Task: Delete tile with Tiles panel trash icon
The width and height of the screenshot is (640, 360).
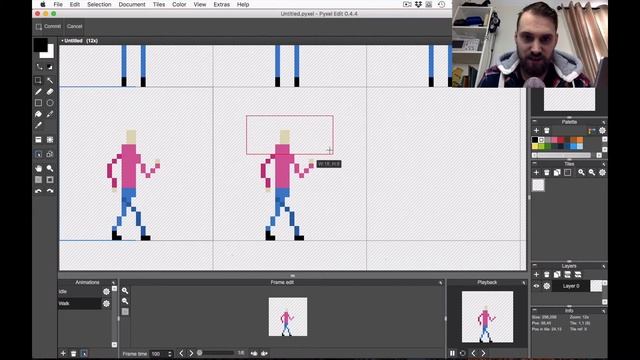Action: [x=547, y=173]
